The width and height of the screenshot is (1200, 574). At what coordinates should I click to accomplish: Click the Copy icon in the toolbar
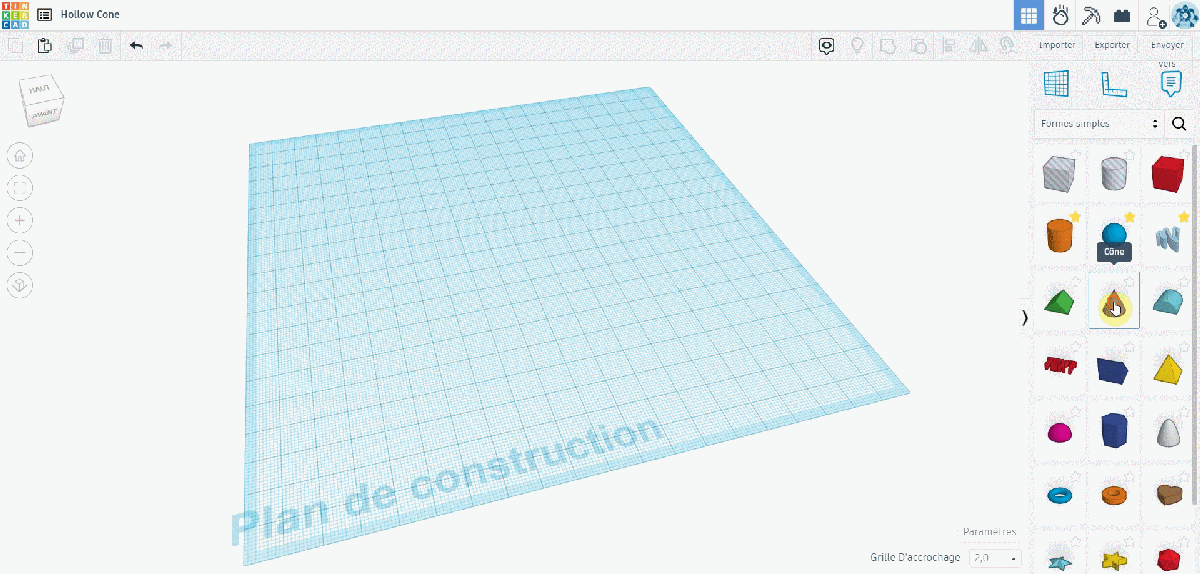14,45
